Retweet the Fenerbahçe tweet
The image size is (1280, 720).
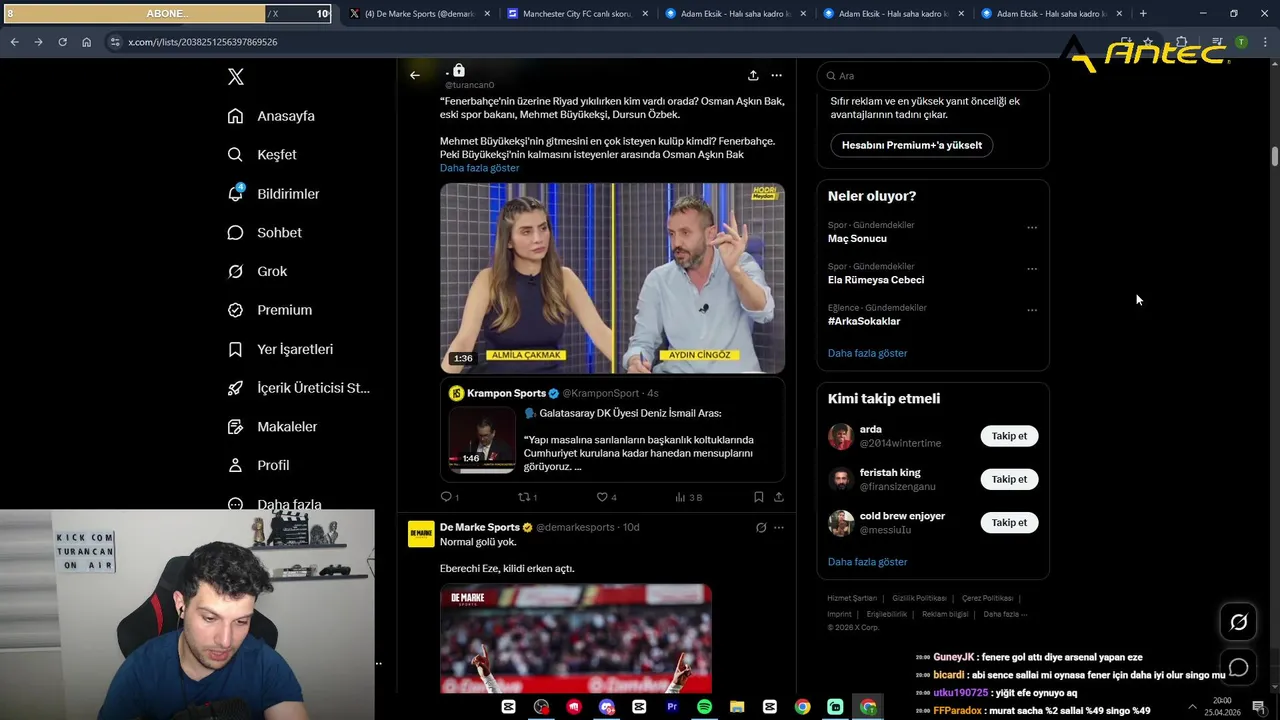524,497
